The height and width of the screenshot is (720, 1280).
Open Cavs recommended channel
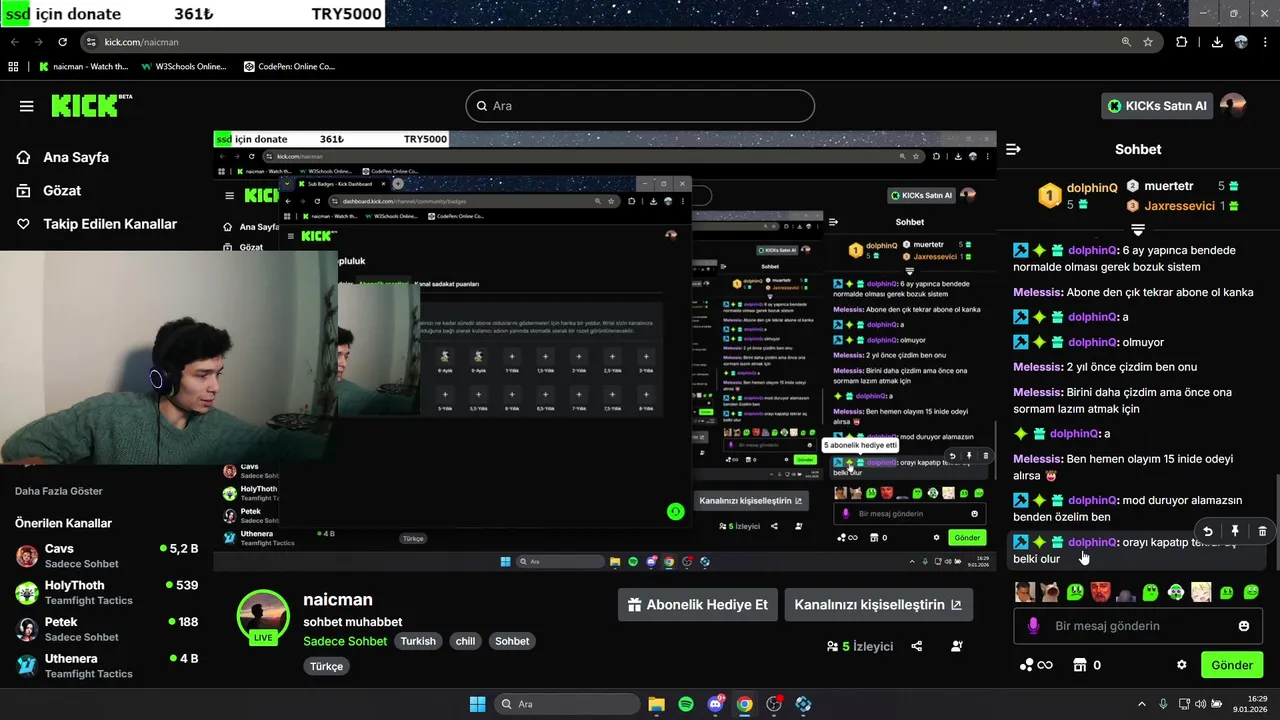pyautogui.click(x=106, y=556)
